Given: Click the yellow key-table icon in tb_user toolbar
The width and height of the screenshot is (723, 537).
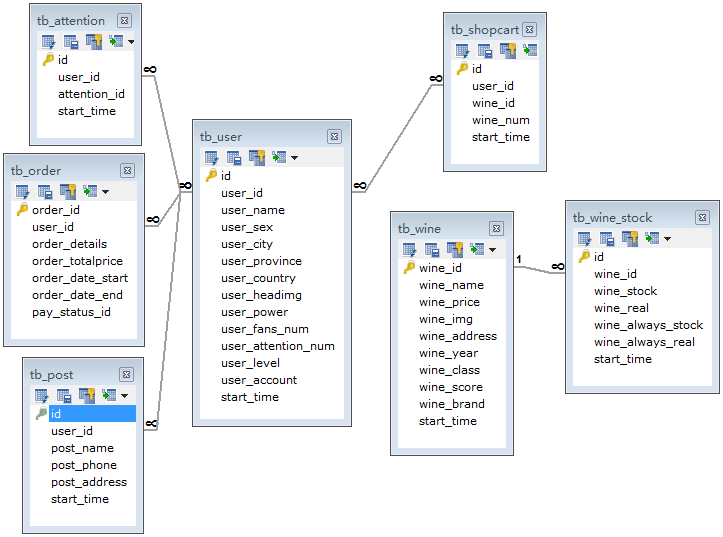Looking at the screenshot, I should pyautogui.click(x=257, y=158).
